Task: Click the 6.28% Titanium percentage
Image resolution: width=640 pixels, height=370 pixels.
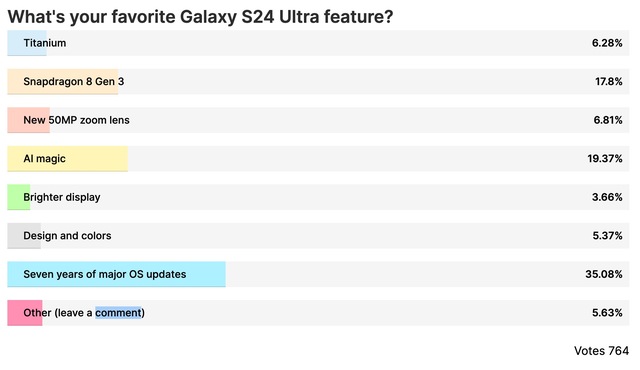Action: click(607, 43)
